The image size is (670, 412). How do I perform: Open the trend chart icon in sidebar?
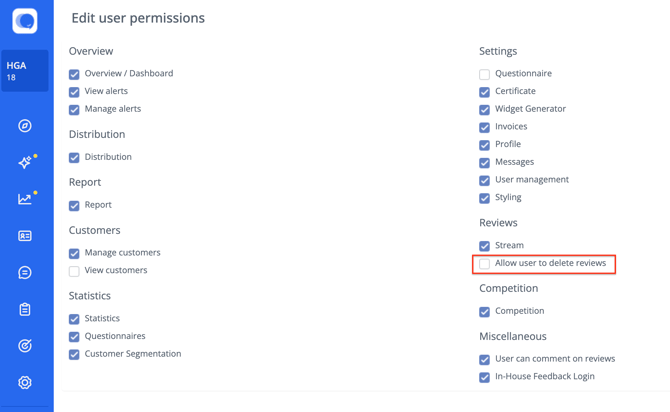tap(25, 199)
